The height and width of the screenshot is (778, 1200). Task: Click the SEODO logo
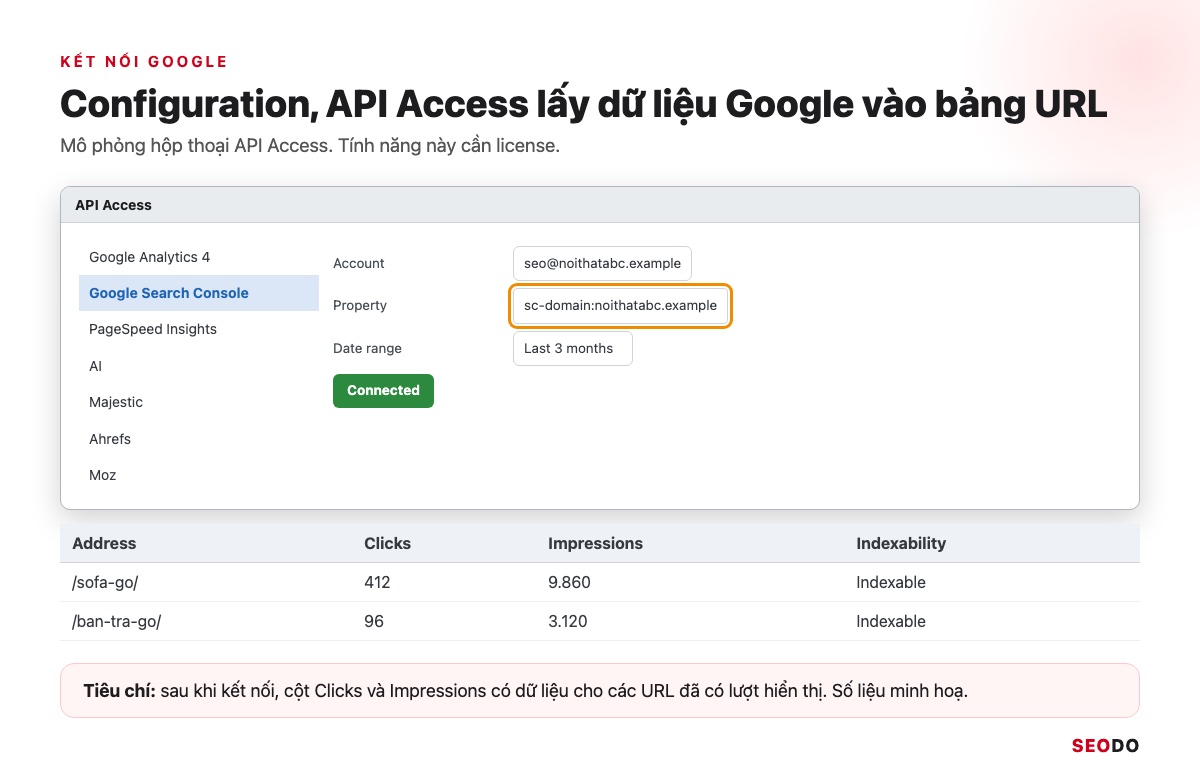(1105, 745)
